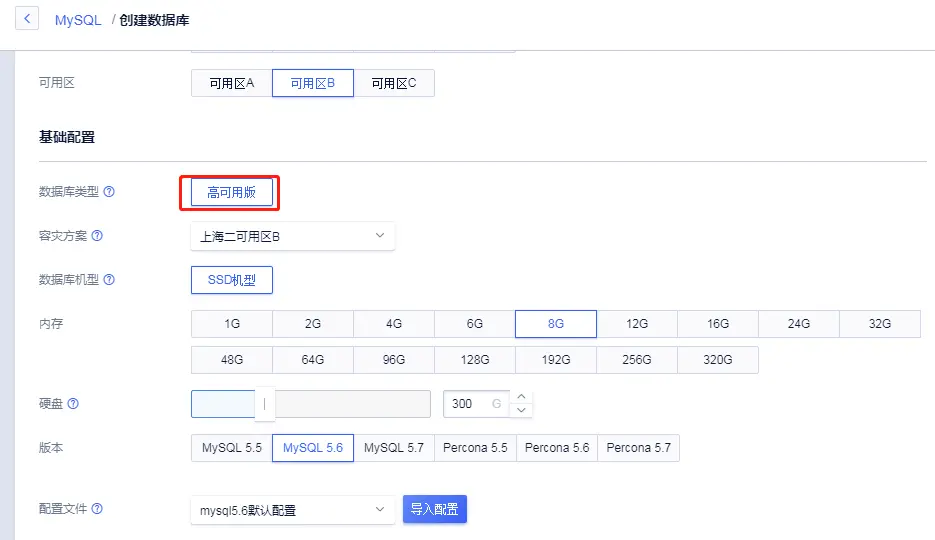Open help icon next to 数据库机型
Viewport: 935px width, 540px height.
point(109,280)
